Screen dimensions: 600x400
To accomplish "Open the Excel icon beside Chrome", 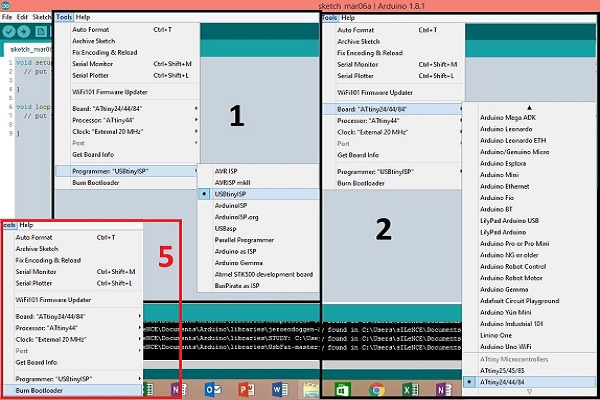I will [x=410, y=390].
